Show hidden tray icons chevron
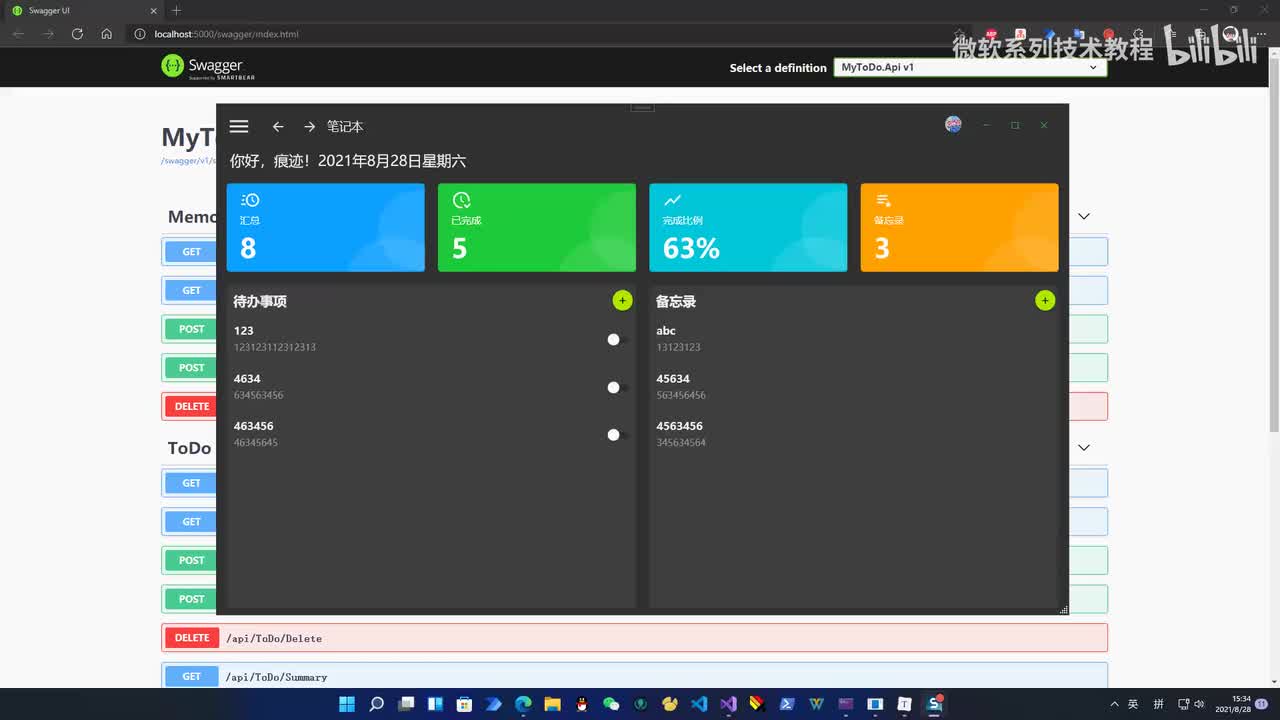The width and height of the screenshot is (1280, 720). 1114,704
